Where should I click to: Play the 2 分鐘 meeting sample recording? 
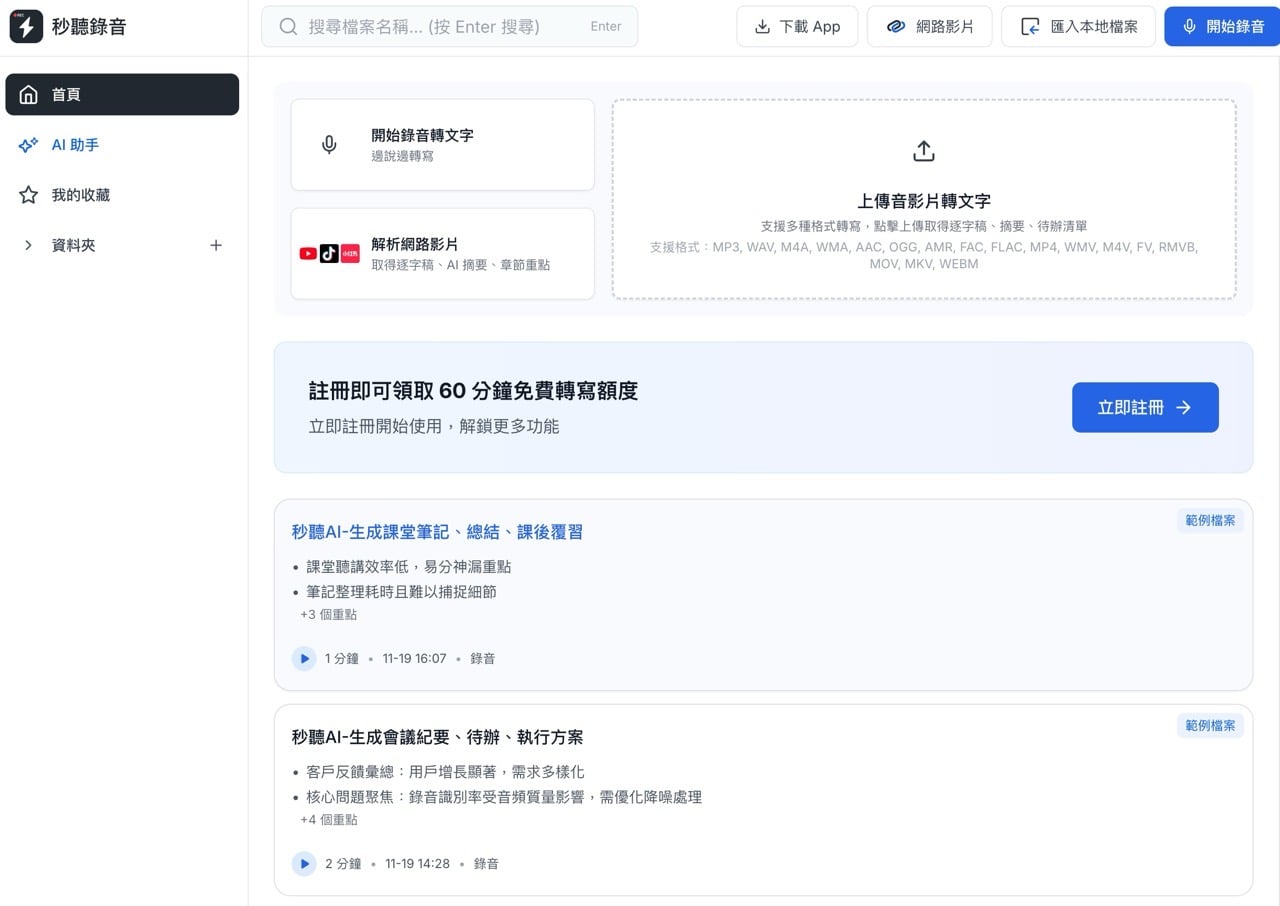304,863
